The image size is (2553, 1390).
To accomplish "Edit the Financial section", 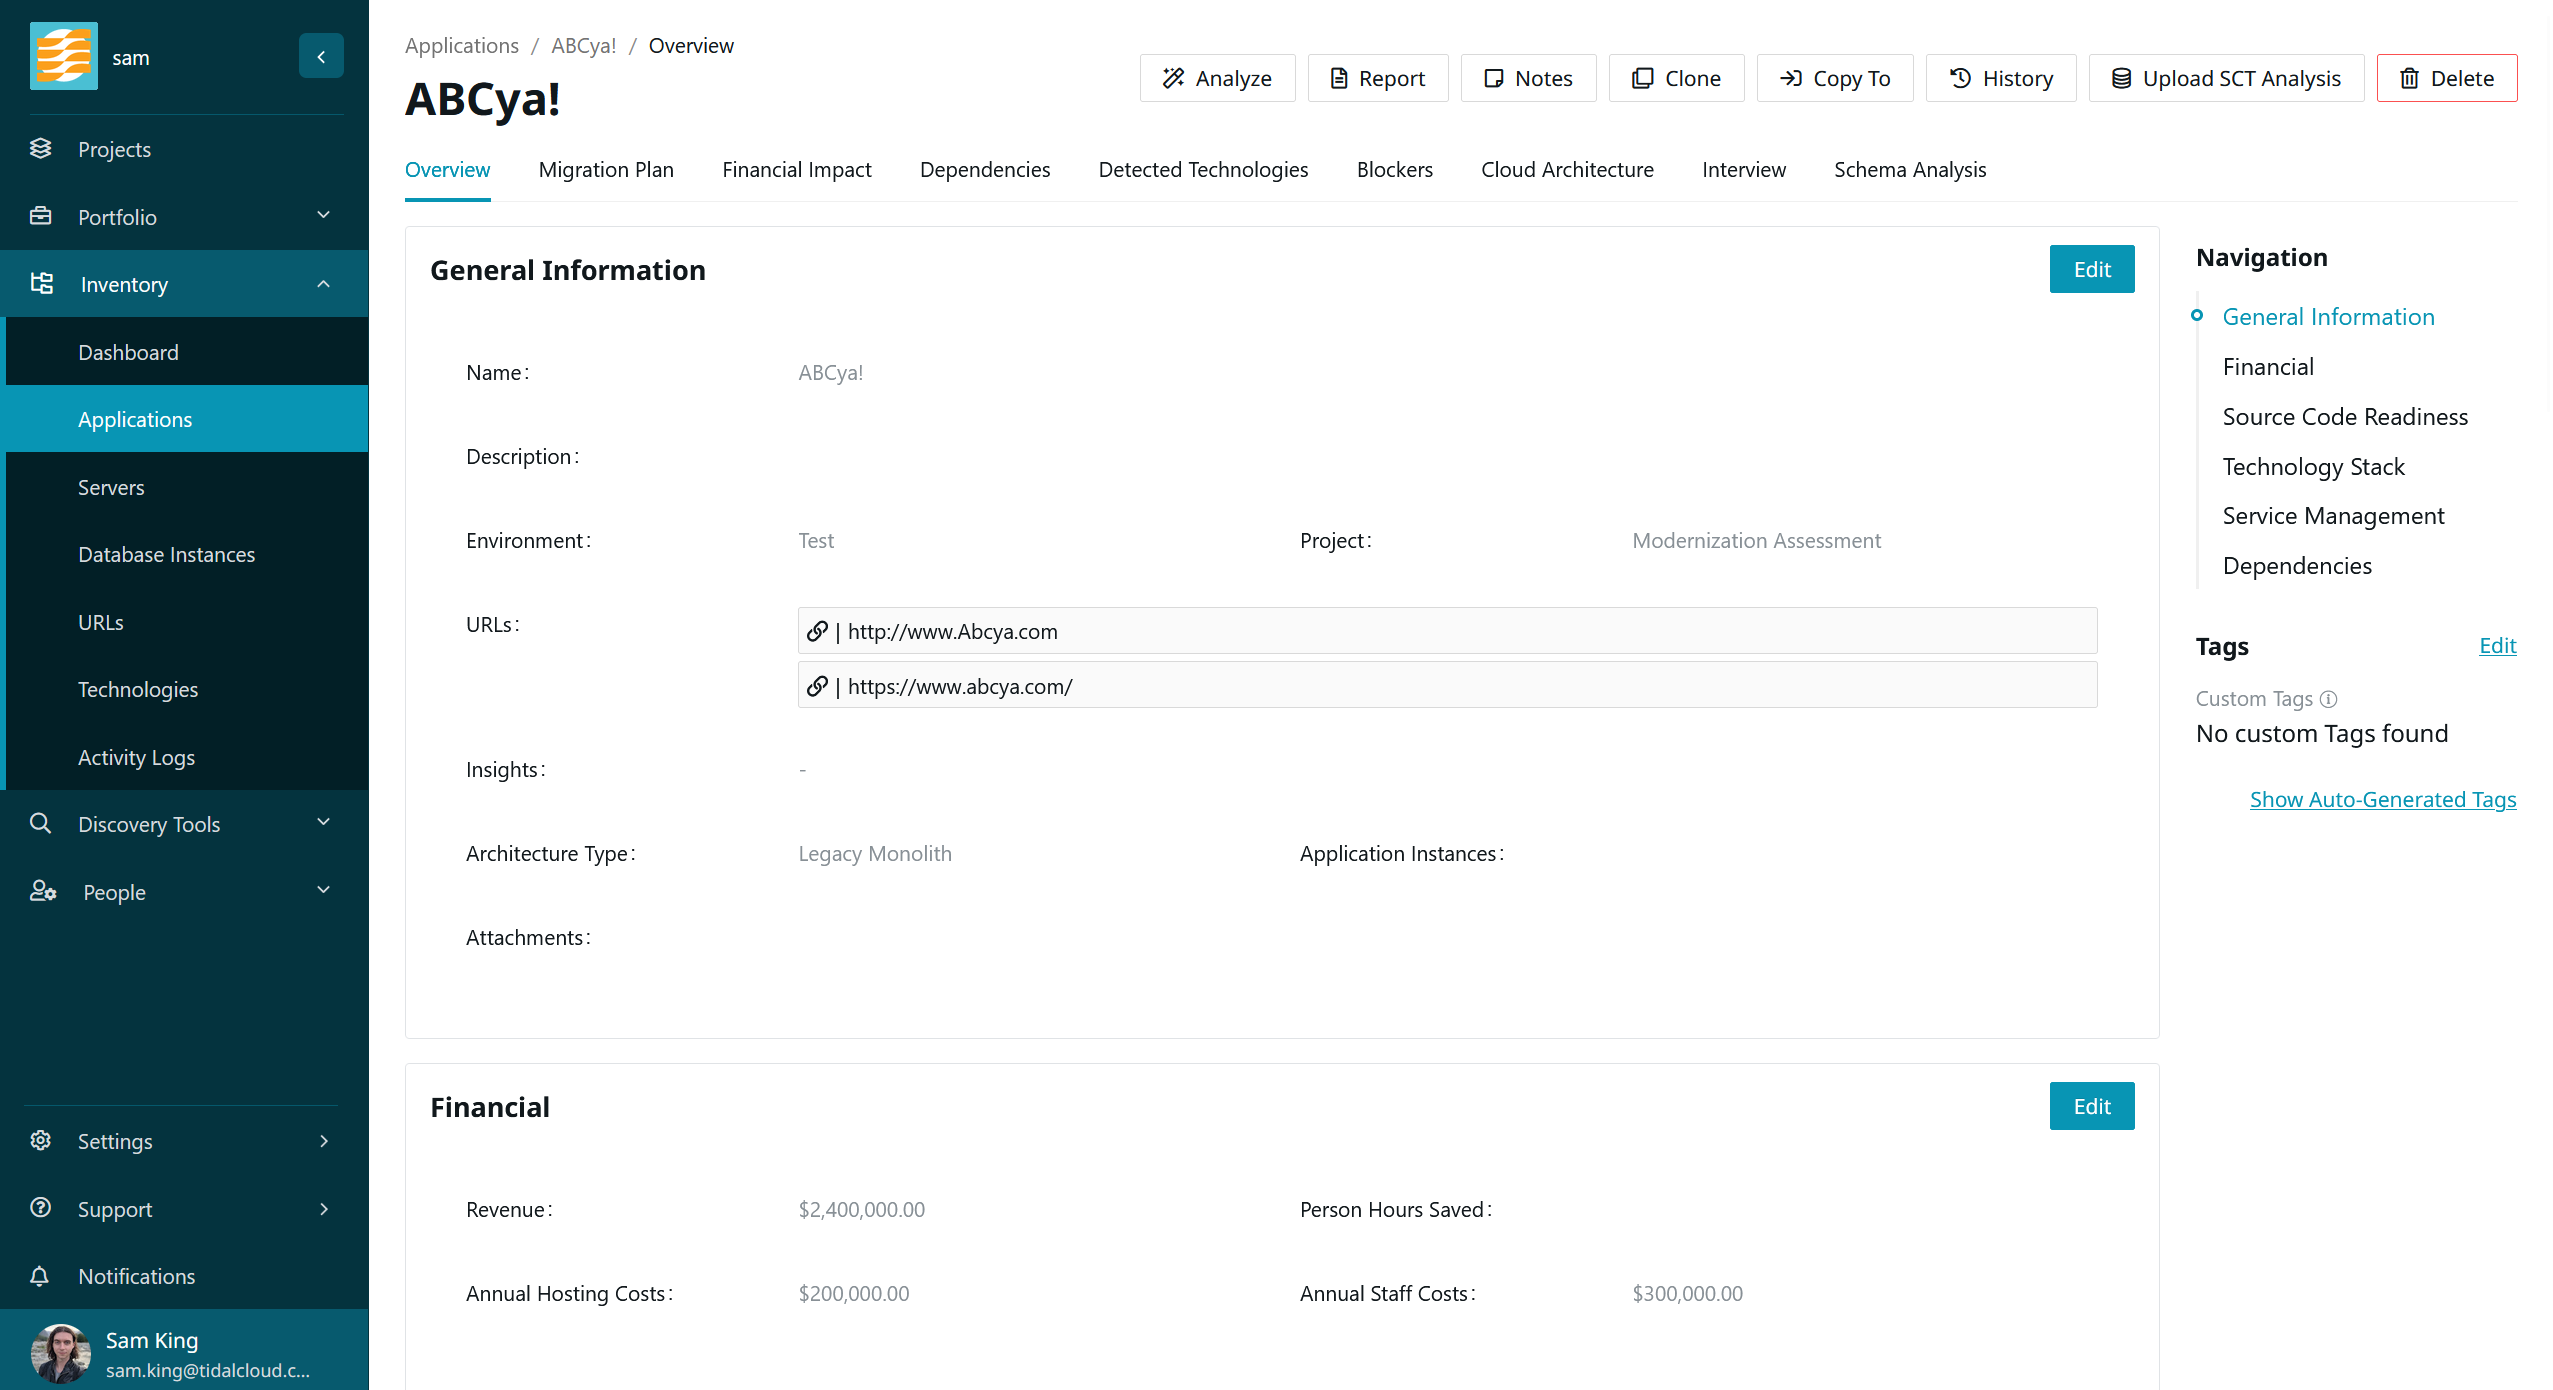I will click(x=2092, y=1106).
